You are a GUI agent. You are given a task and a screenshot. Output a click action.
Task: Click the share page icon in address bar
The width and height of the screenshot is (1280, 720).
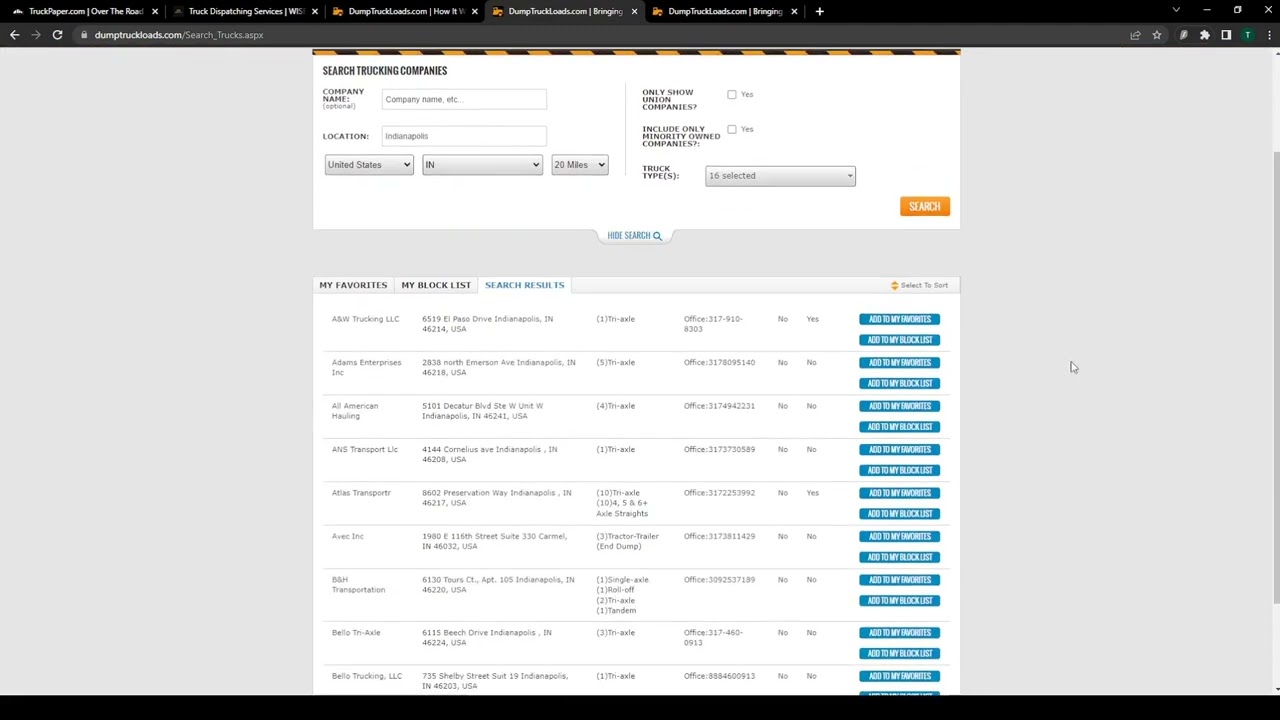1135,35
